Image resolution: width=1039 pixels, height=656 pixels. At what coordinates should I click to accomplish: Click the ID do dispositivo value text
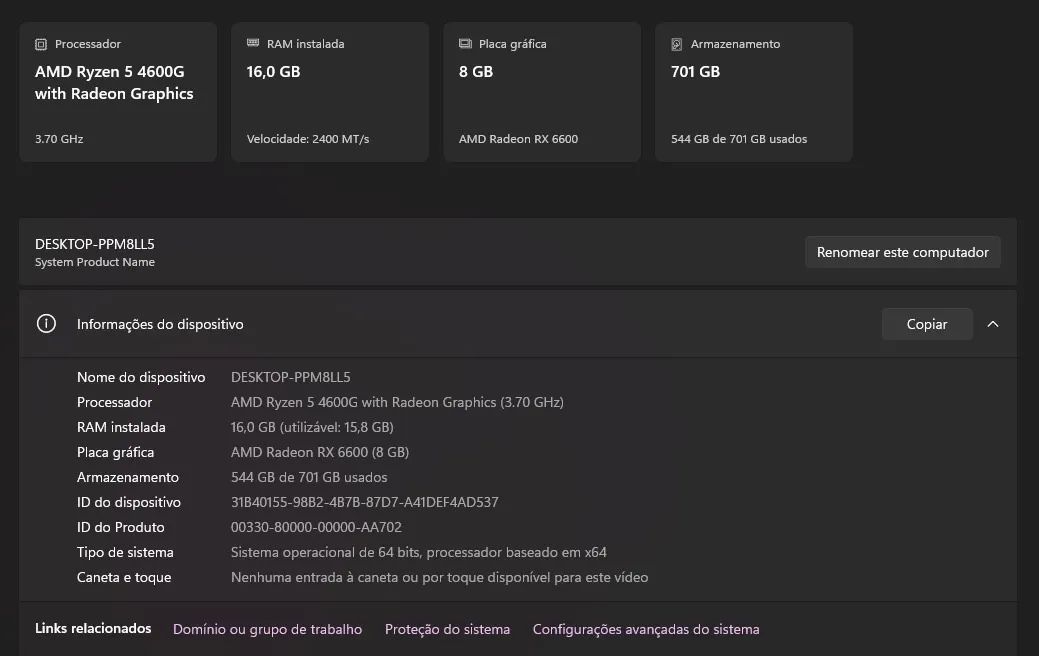tap(364, 502)
